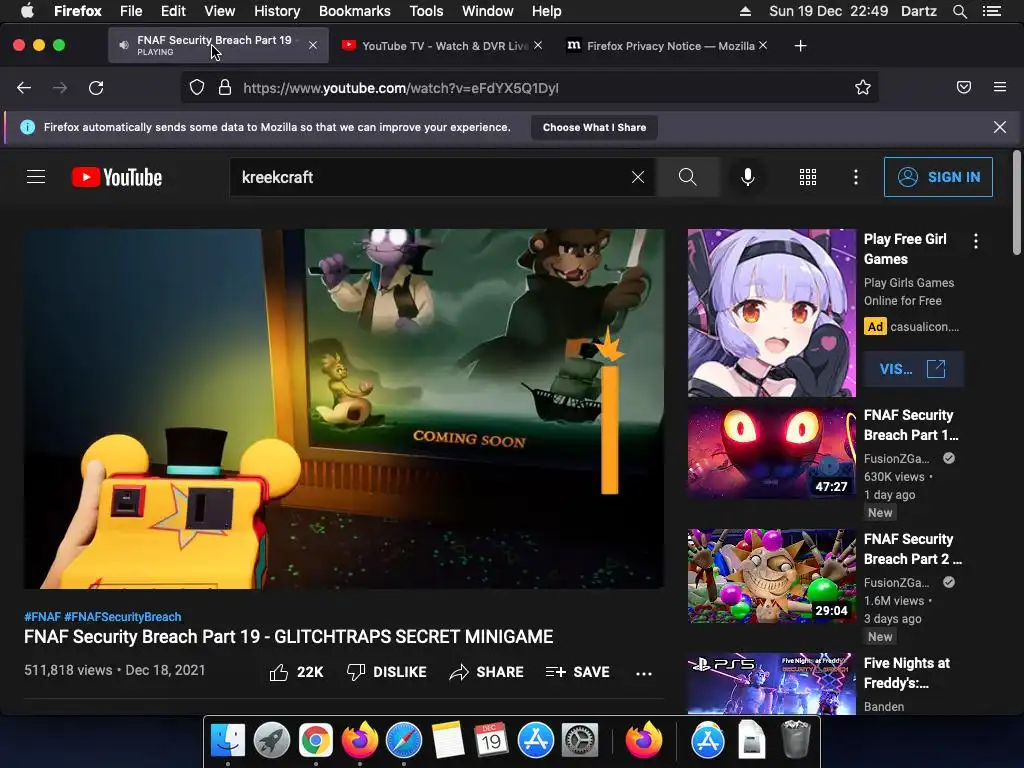Screen dimensions: 1024x768
Task: Close the YouTube TV tab
Action: [x=538, y=45]
